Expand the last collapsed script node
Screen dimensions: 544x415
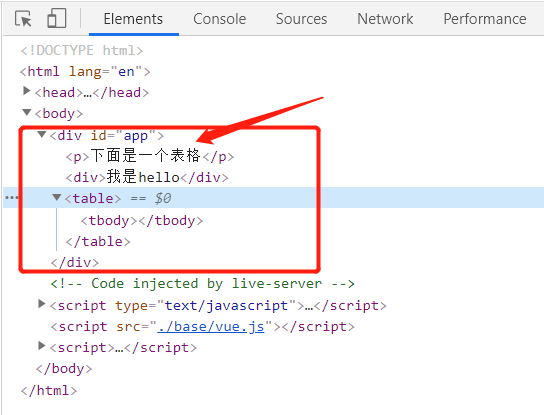(42, 346)
